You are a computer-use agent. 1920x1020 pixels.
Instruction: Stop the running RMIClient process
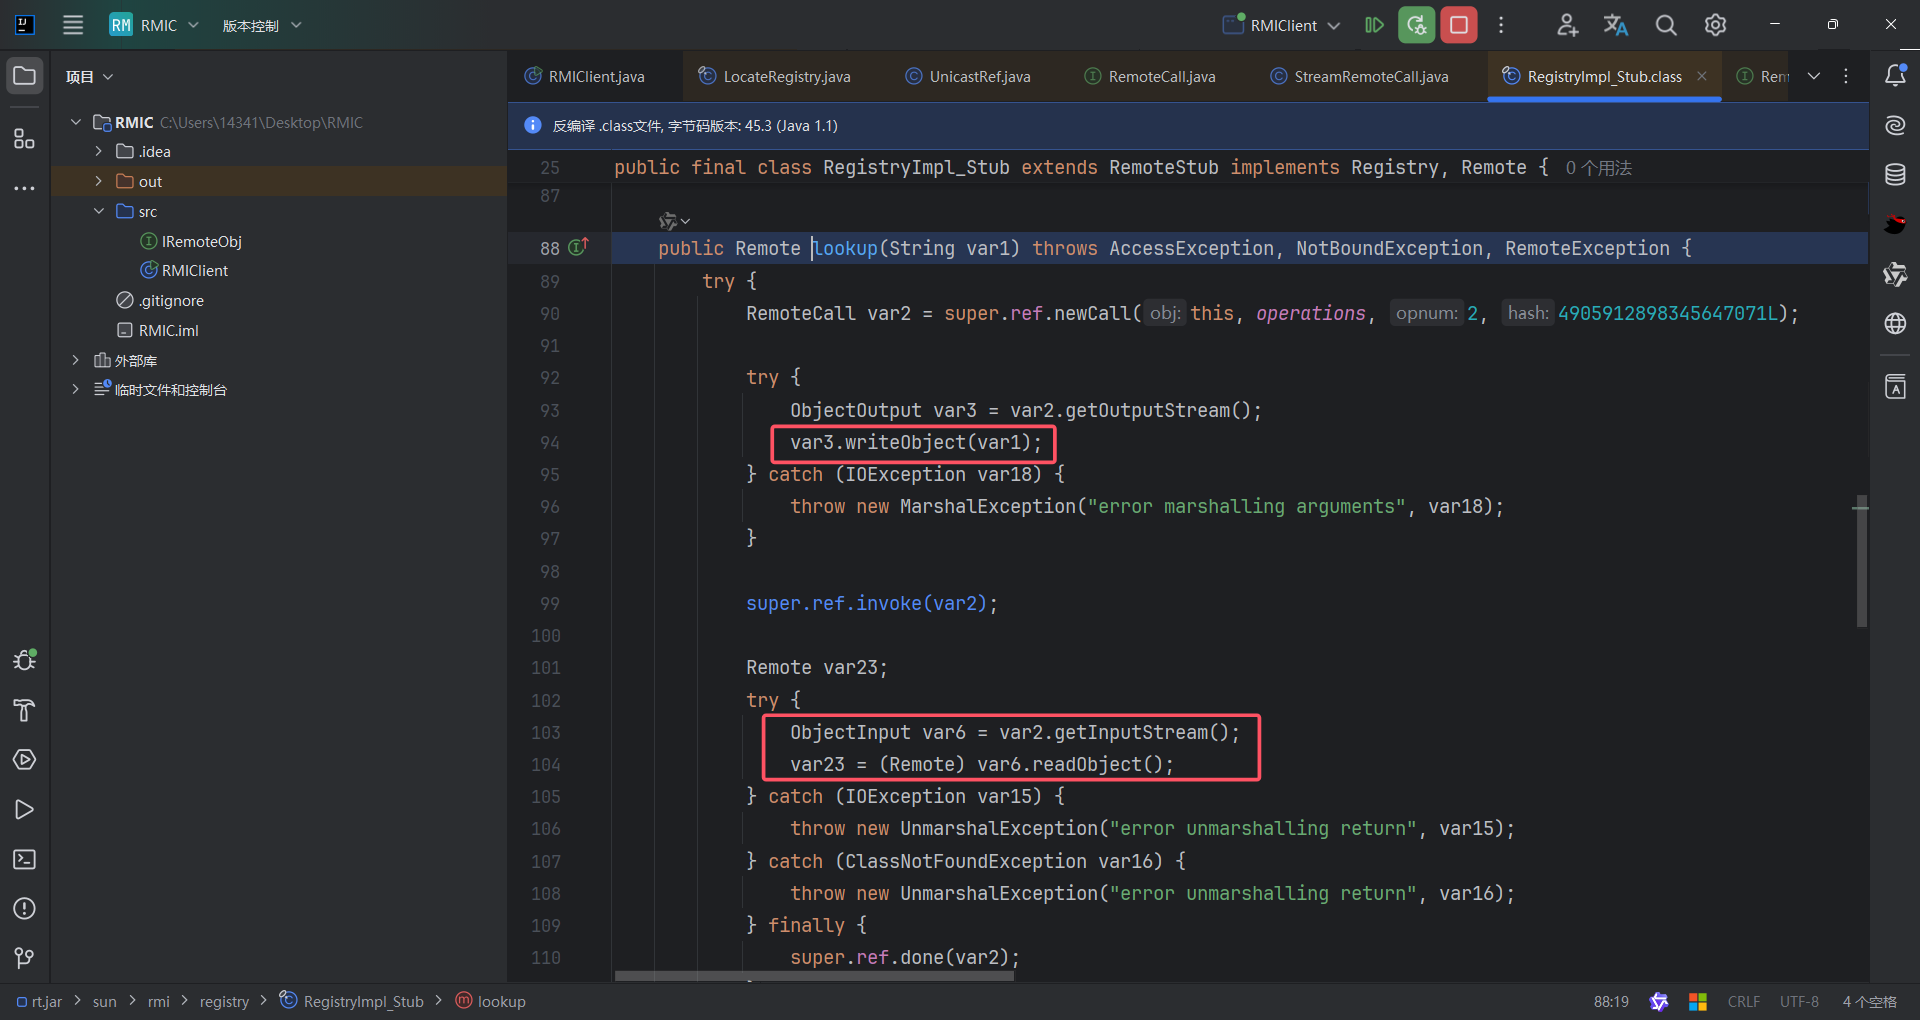1459,25
